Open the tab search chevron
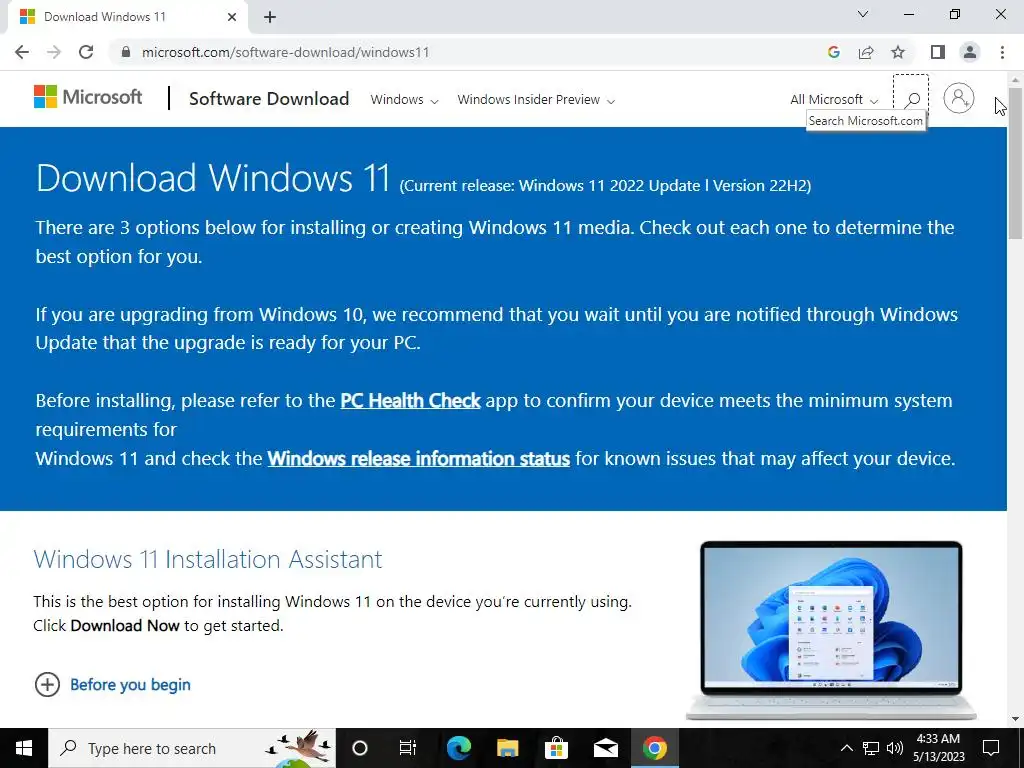 pyautogui.click(x=862, y=14)
